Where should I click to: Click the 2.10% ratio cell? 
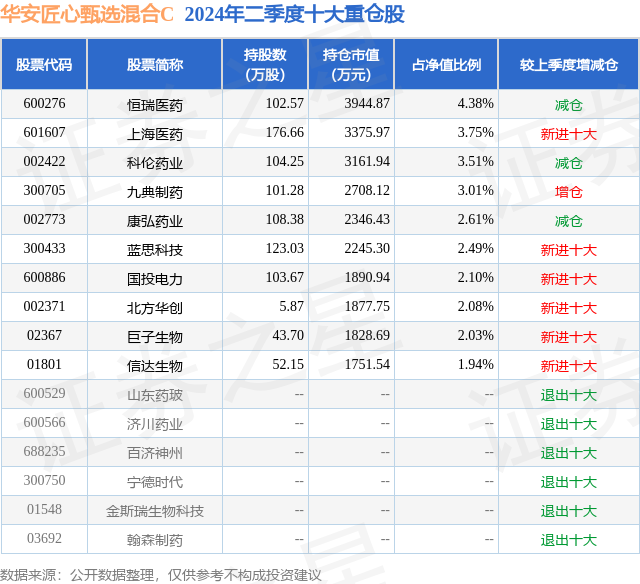tap(476, 278)
